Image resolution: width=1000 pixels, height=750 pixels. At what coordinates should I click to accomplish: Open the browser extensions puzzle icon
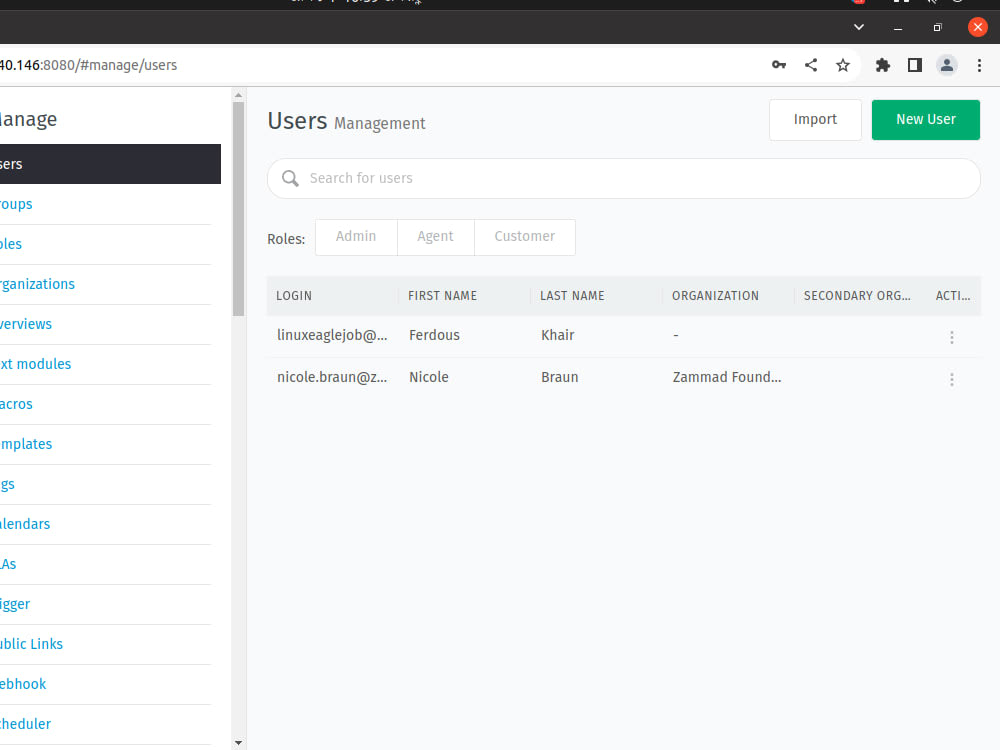[x=883, y=65]
